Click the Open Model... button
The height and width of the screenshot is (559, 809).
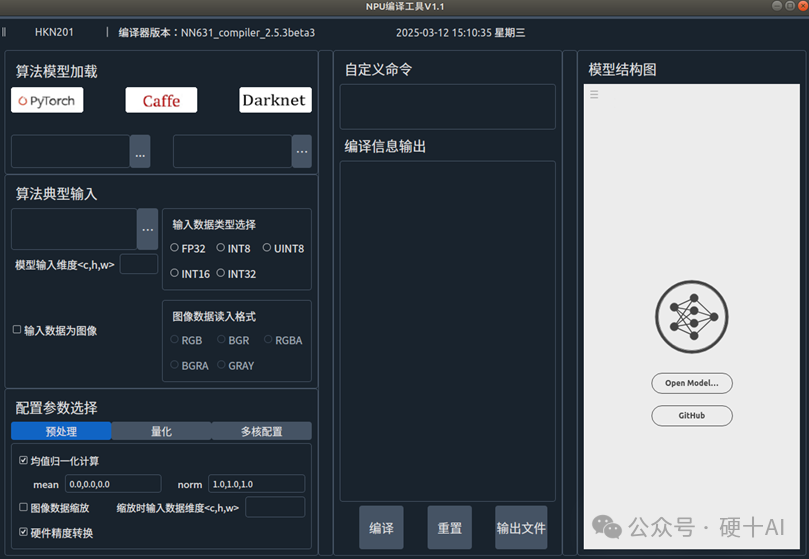[x=692, y=383]
